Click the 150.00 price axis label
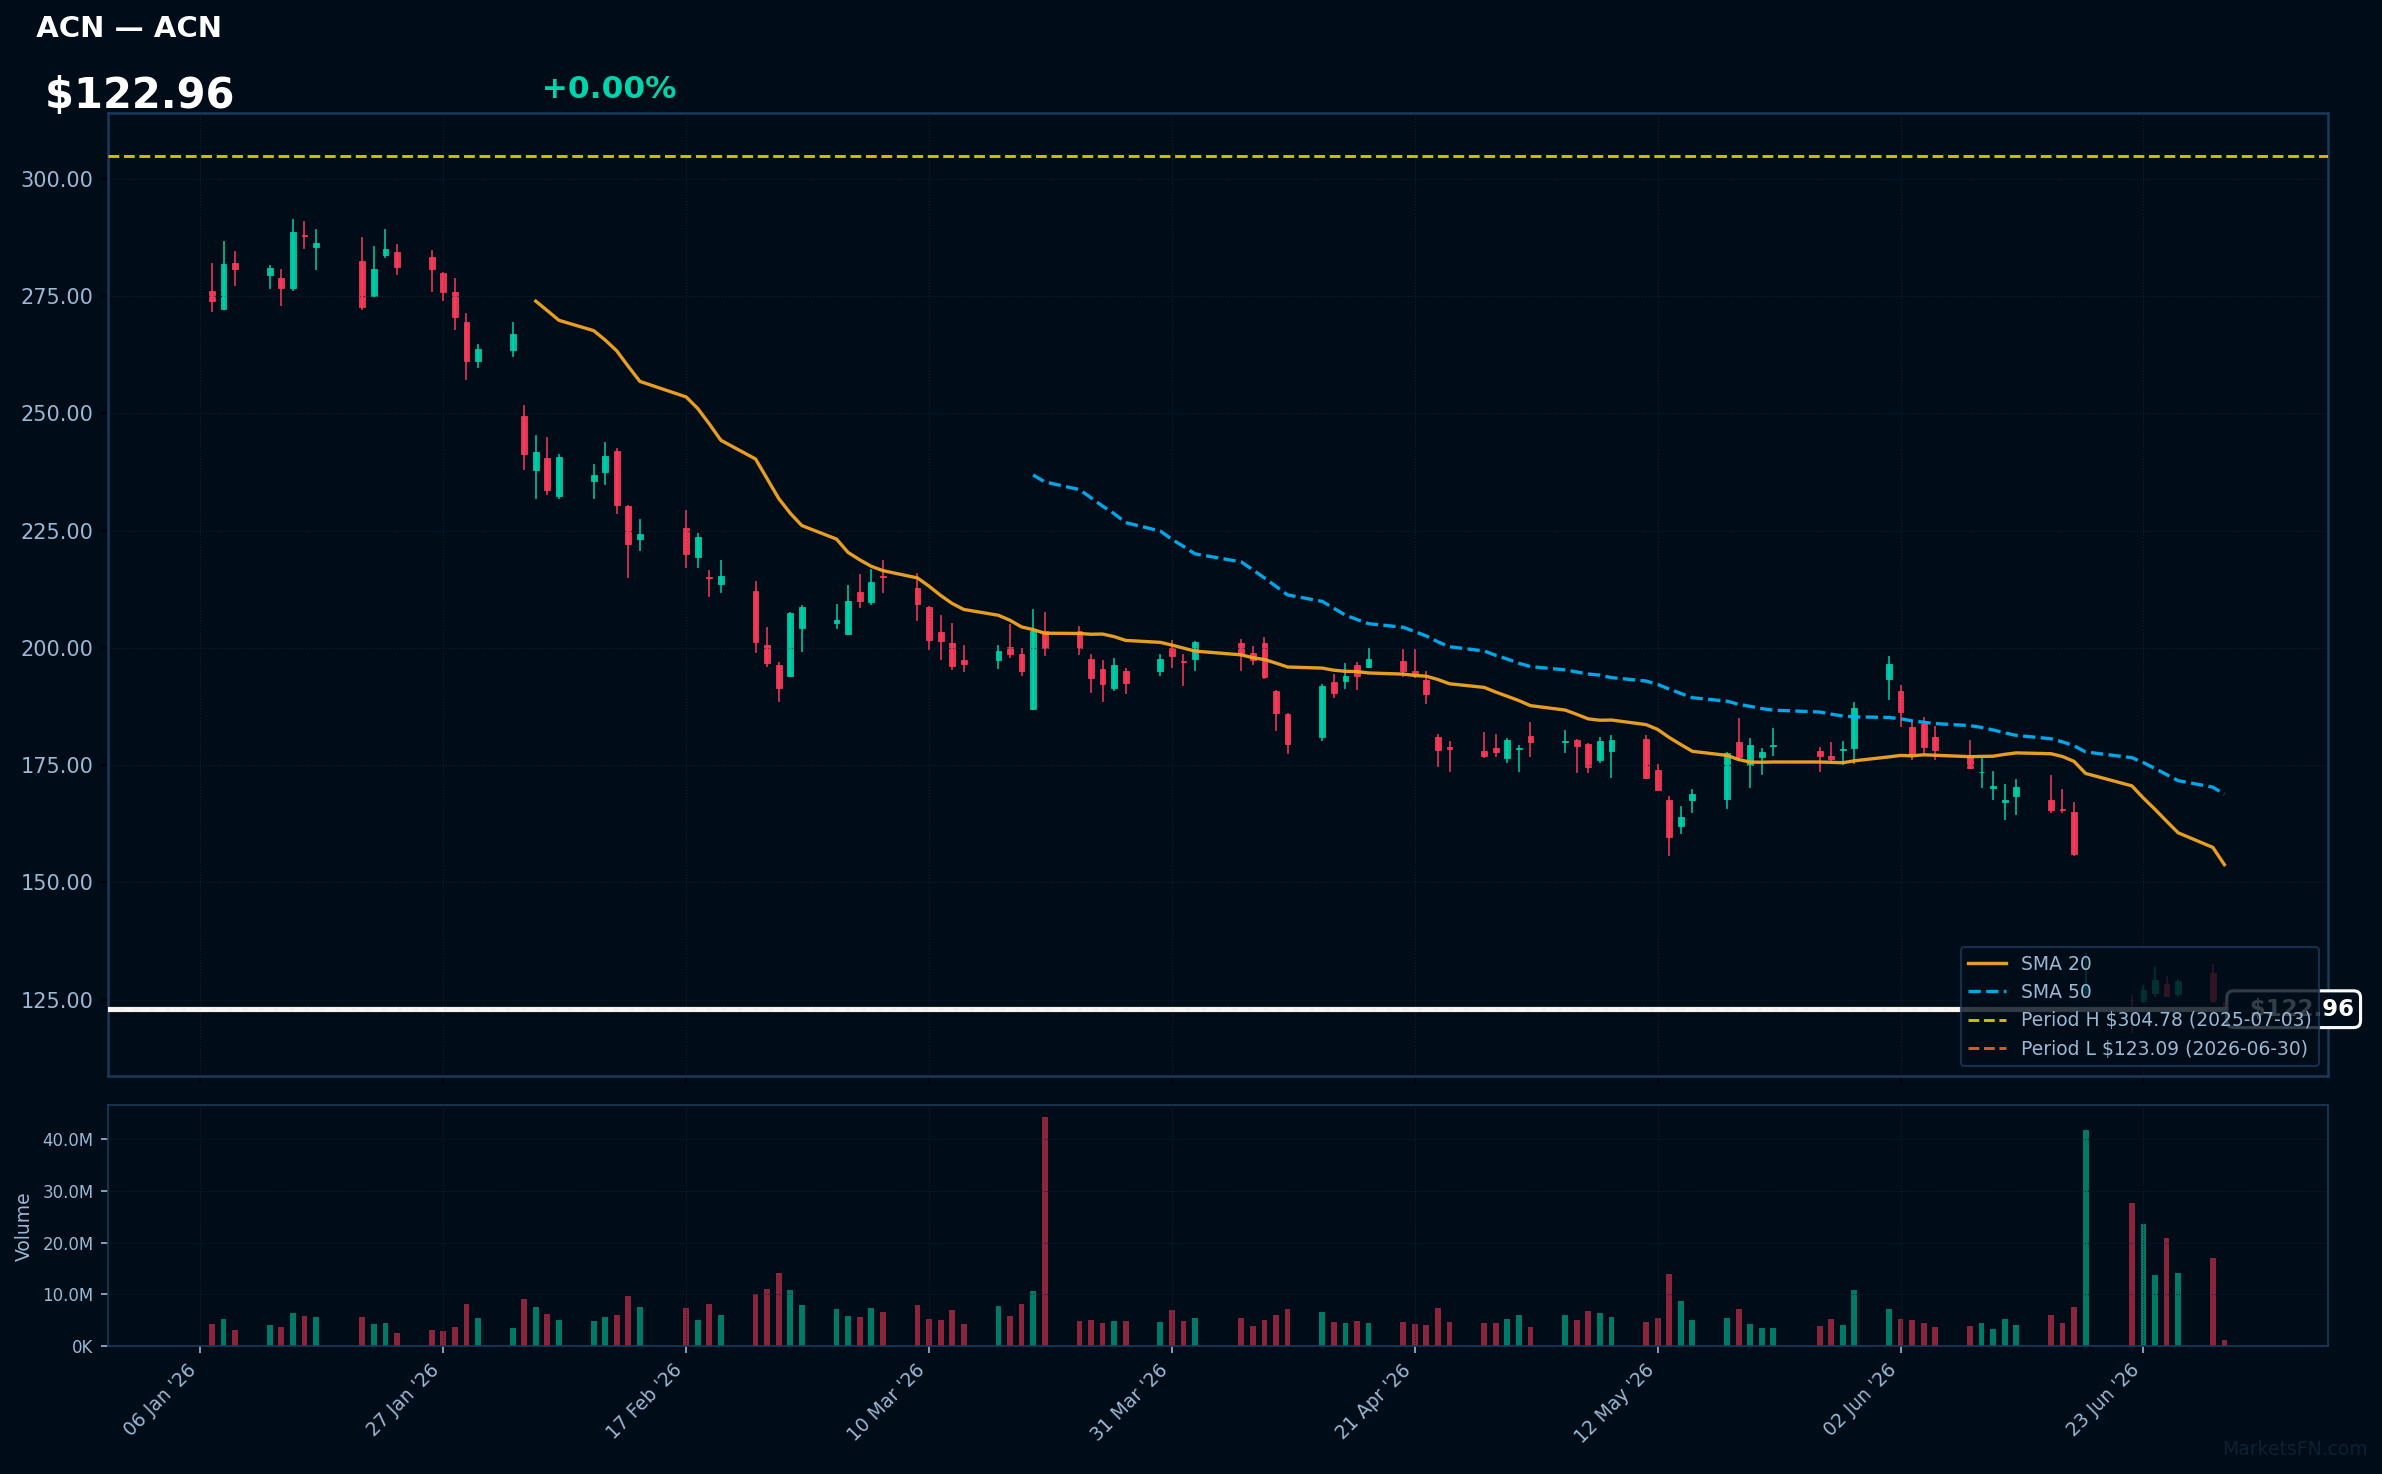Screen dimensions: 2382x1474 (x=57, y=883)
